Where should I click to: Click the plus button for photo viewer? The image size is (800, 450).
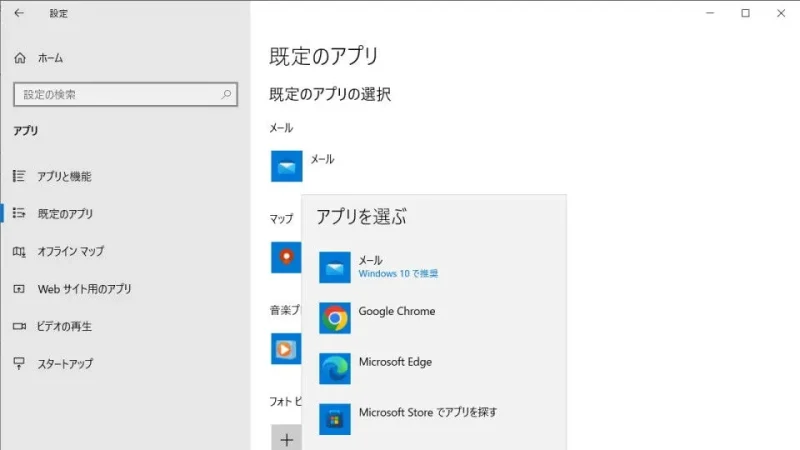(x=286, y=438)
